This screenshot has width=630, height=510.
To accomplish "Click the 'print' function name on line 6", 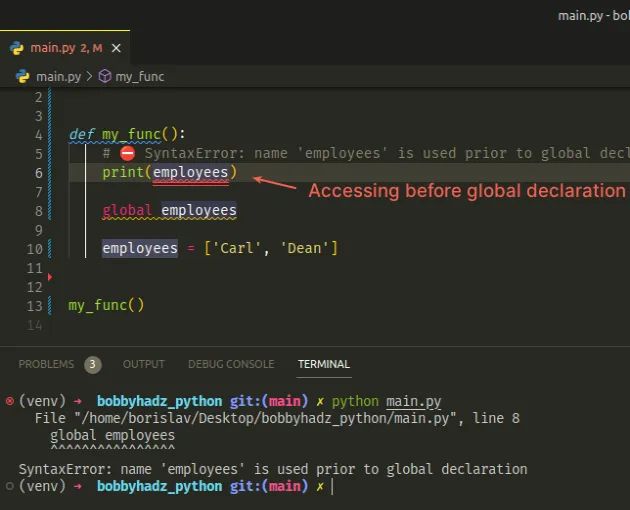I will [x=123, y=172].
